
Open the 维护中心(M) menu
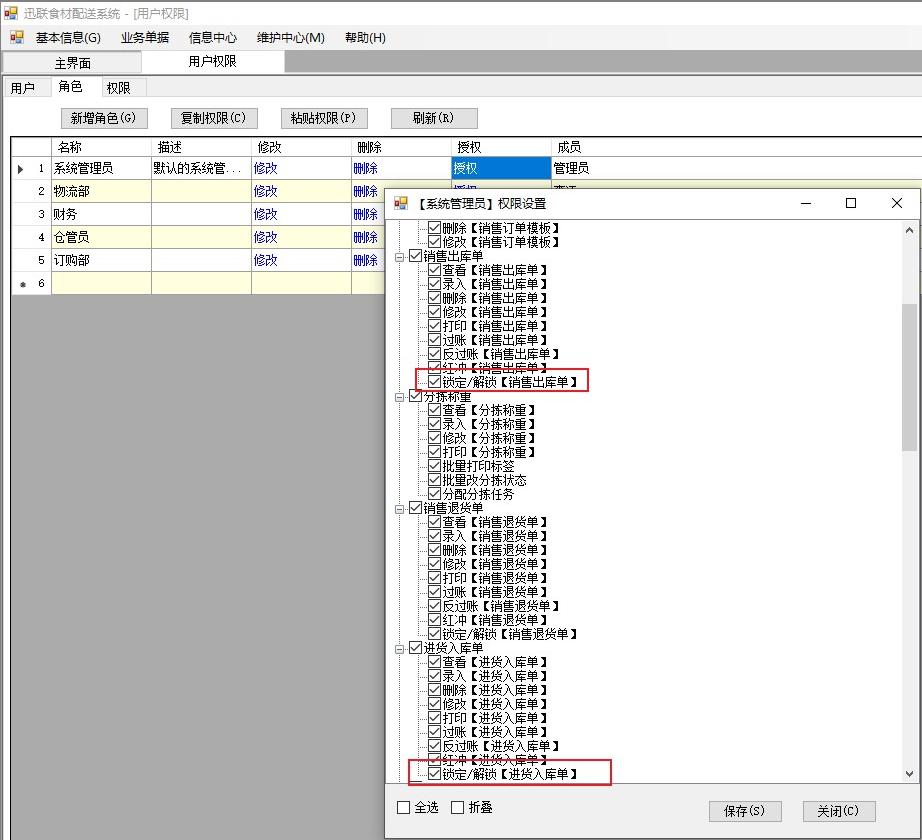point(290,38)
